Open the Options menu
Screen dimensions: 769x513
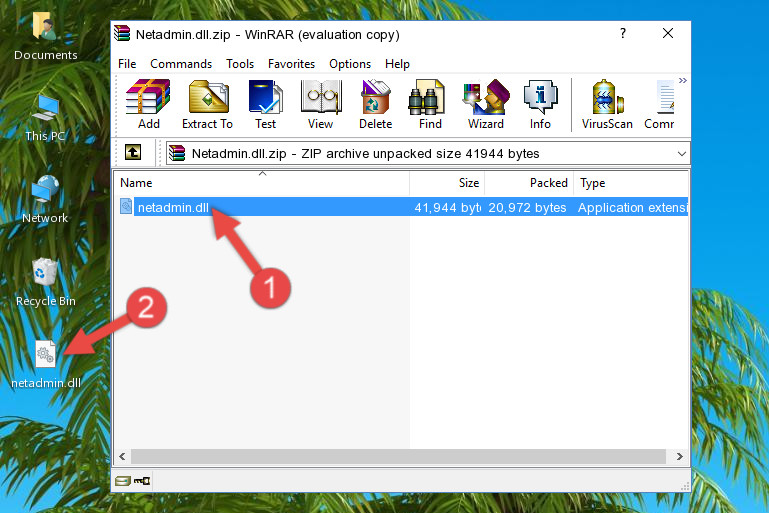pyautogui.click(x=350, y=64)
